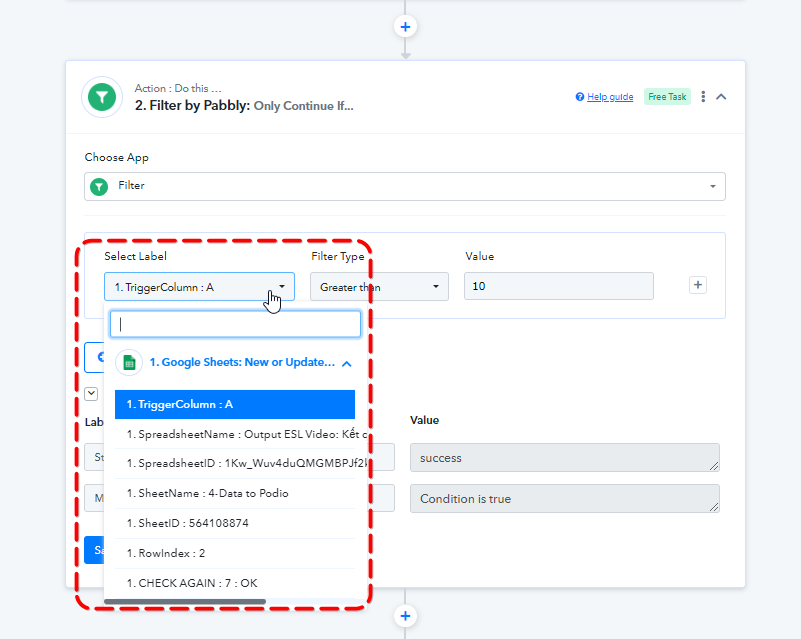This screenshot has width=801, height=639.
Task: Open the three-dot step options menu
Action: tap(703, 97)
